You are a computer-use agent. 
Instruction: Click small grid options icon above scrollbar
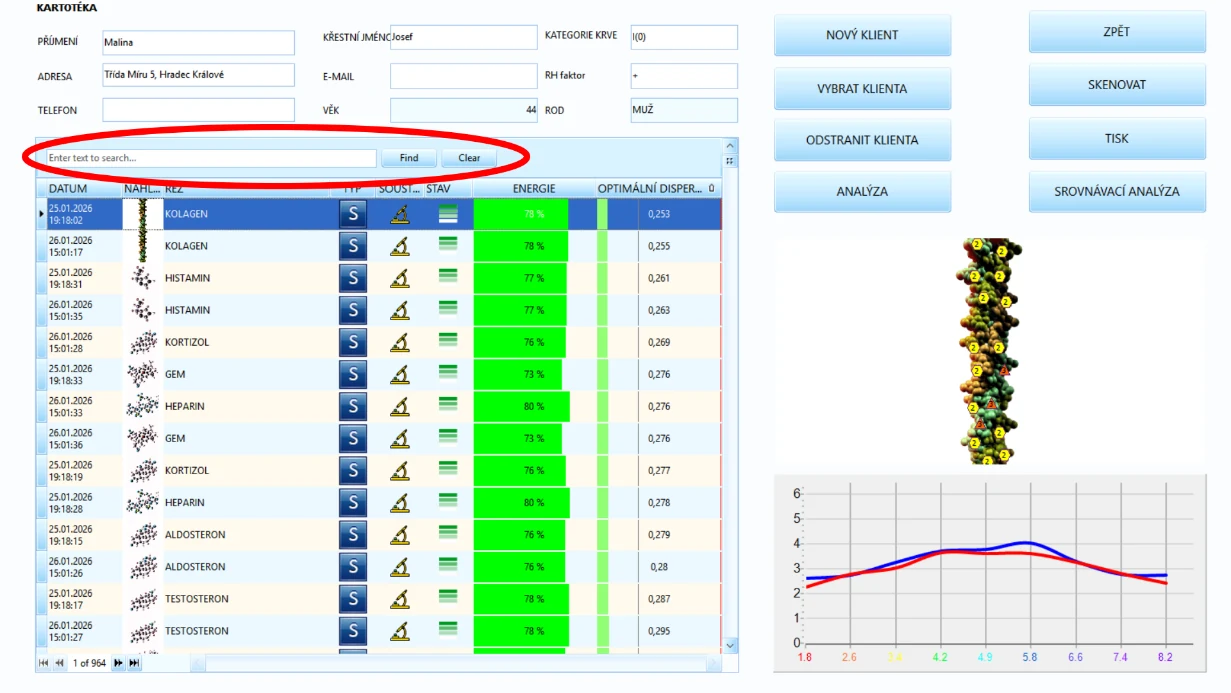coord(730,161)
